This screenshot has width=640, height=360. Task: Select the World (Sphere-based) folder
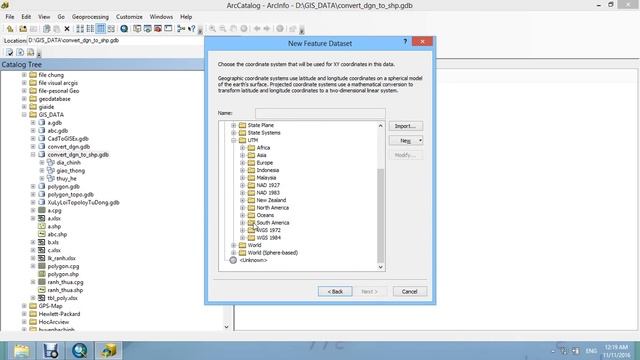coord(273,253)
